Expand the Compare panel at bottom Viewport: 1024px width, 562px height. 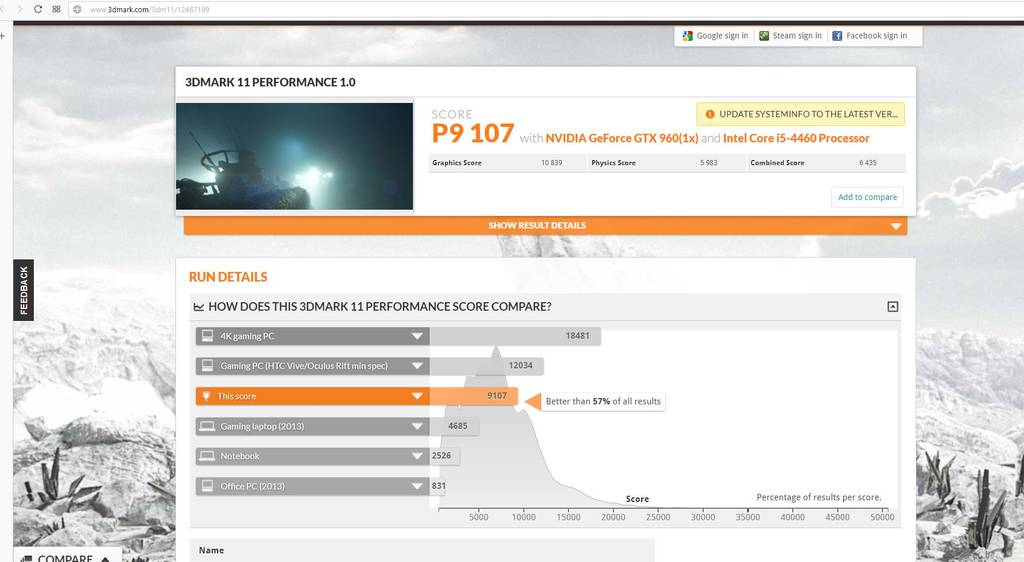click(x=67, y=557)
